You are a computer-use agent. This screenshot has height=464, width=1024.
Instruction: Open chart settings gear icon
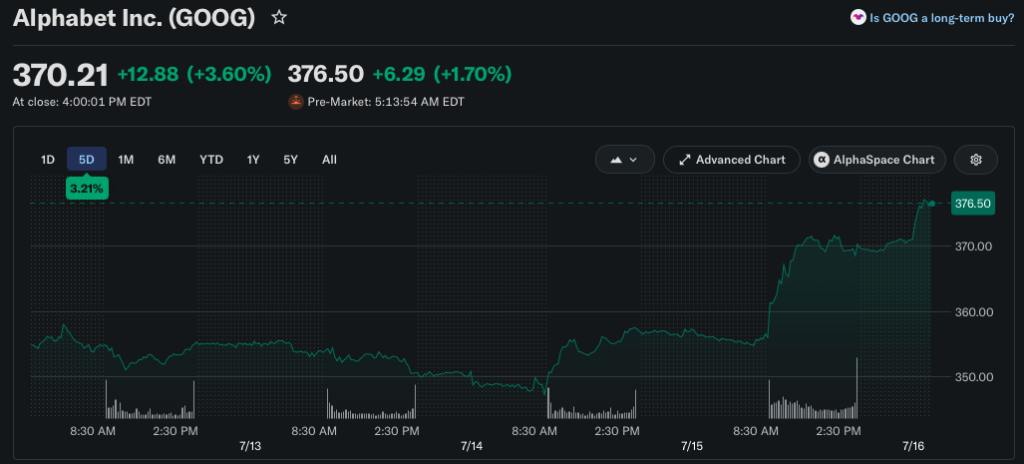(x=976, y=159)
